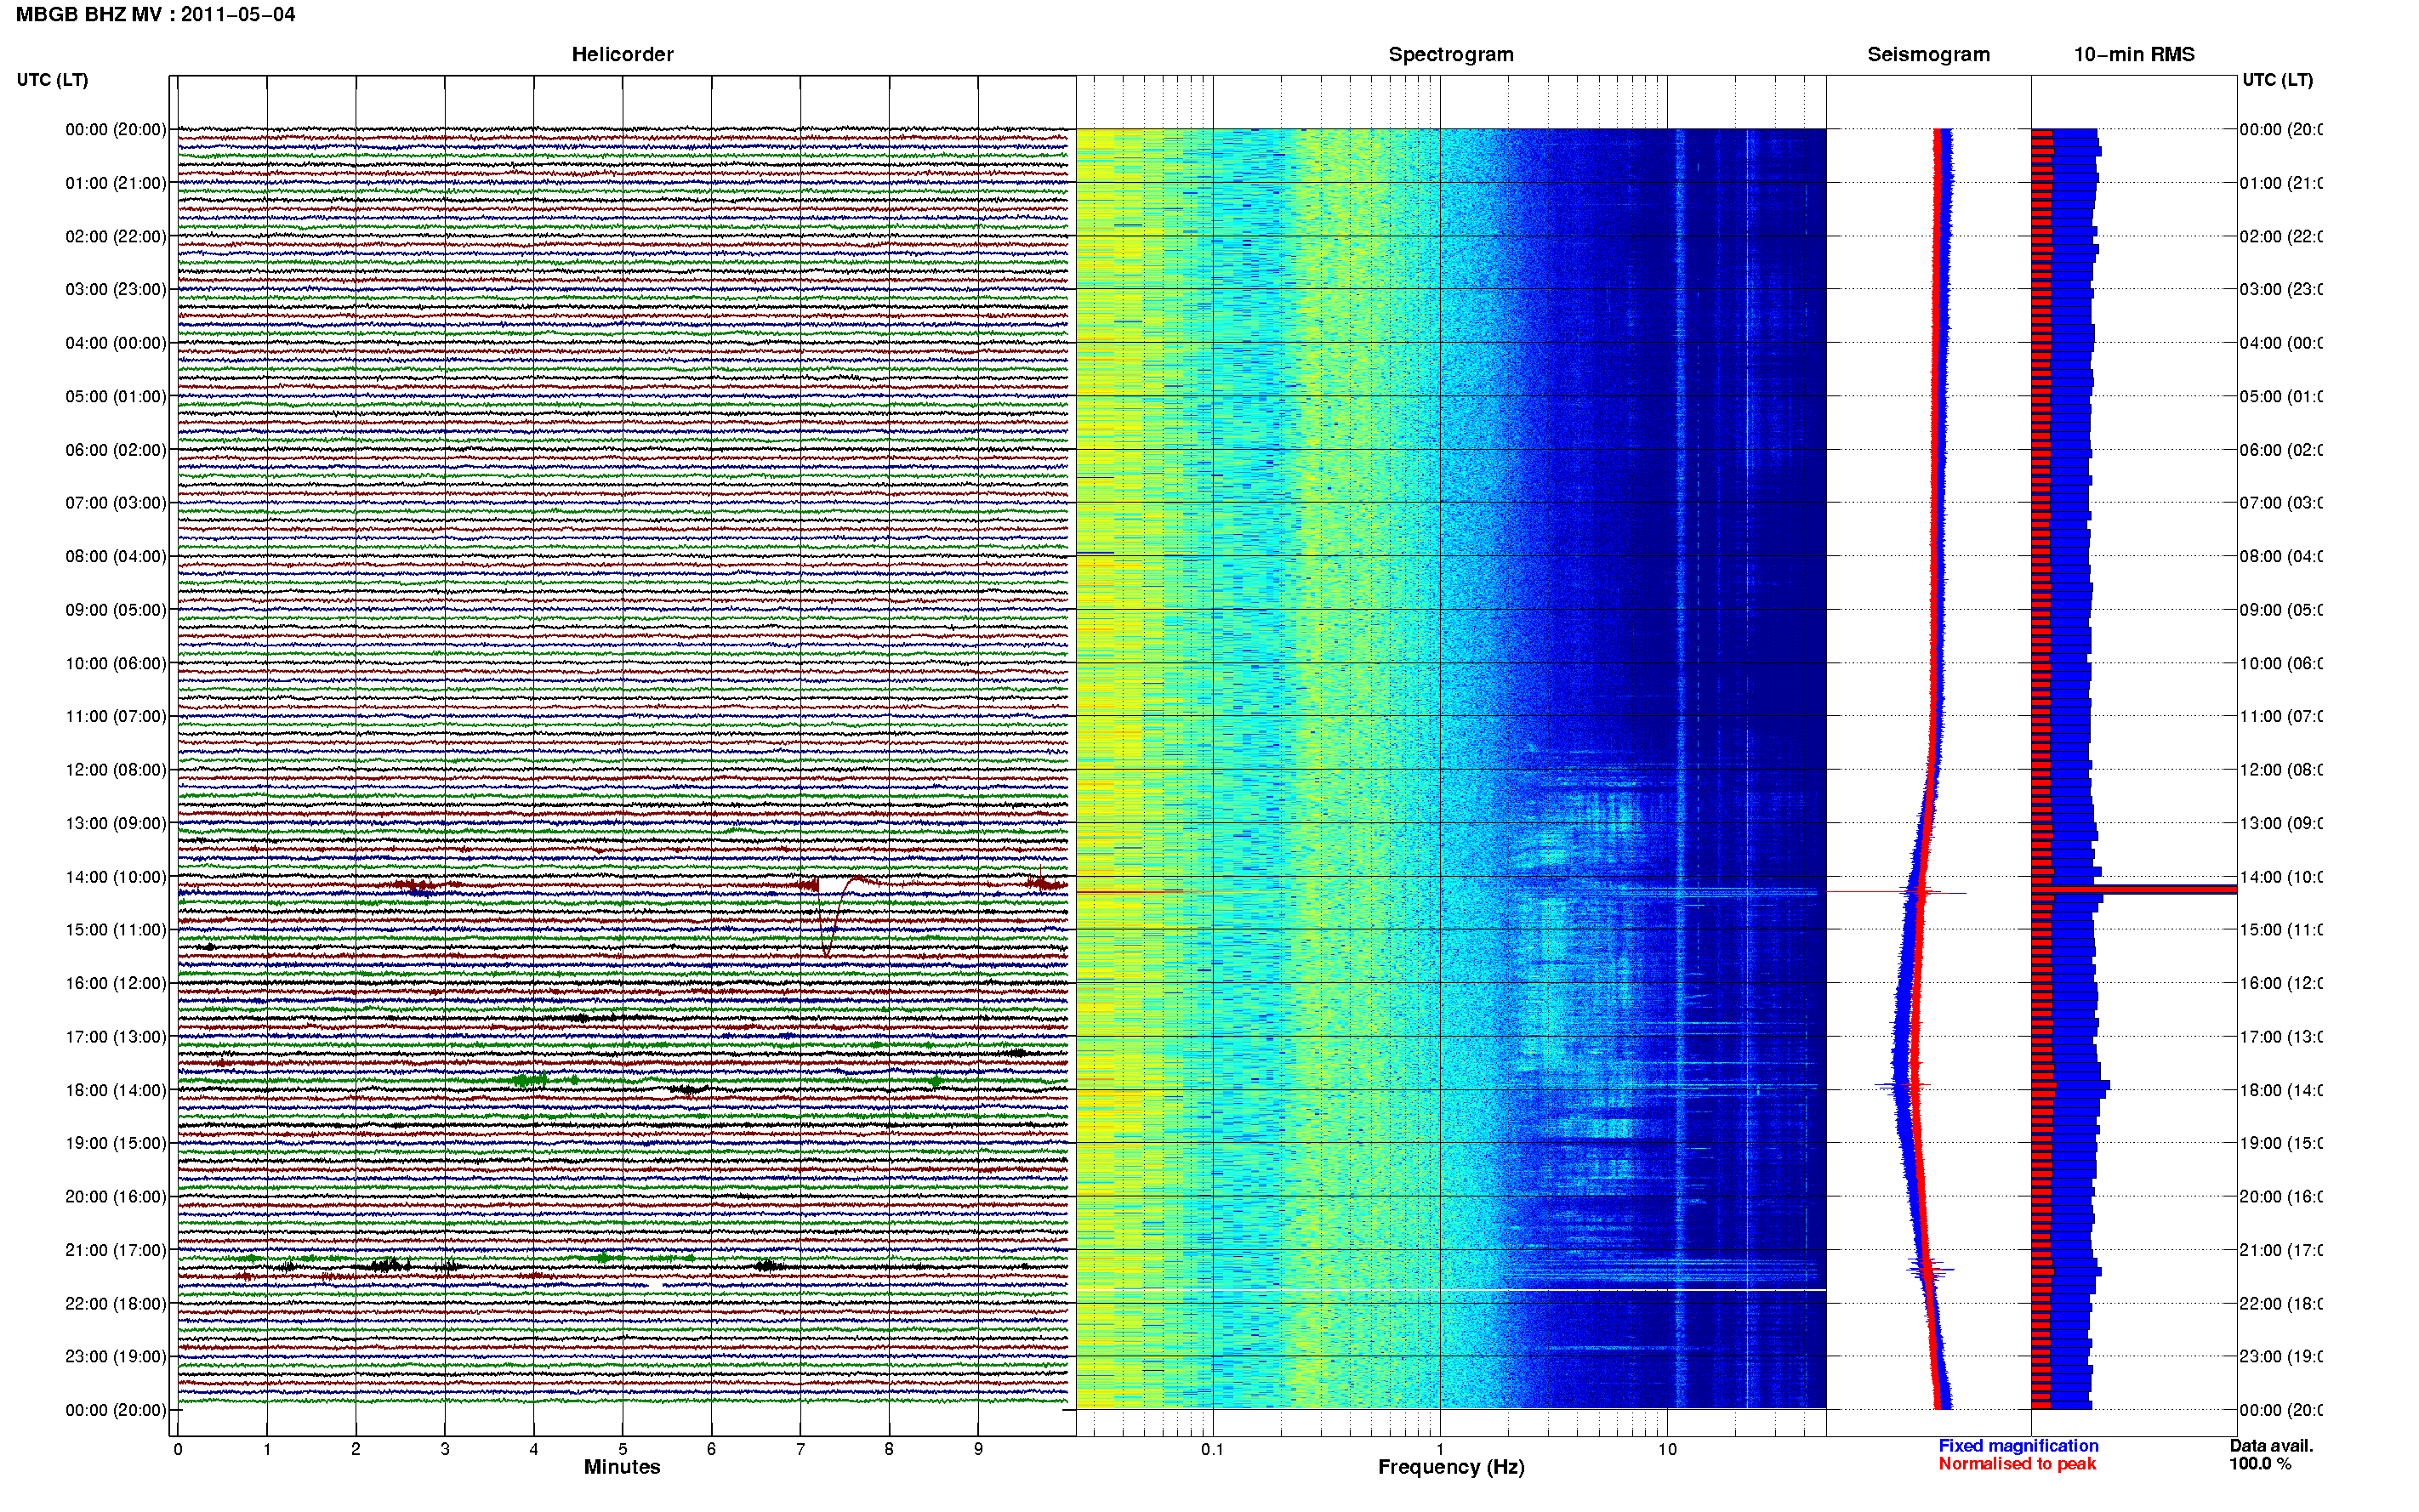Click left time label '18:00 (14:00)'
Viewport: 2419px width, 1512px height.
[116, 1090]
